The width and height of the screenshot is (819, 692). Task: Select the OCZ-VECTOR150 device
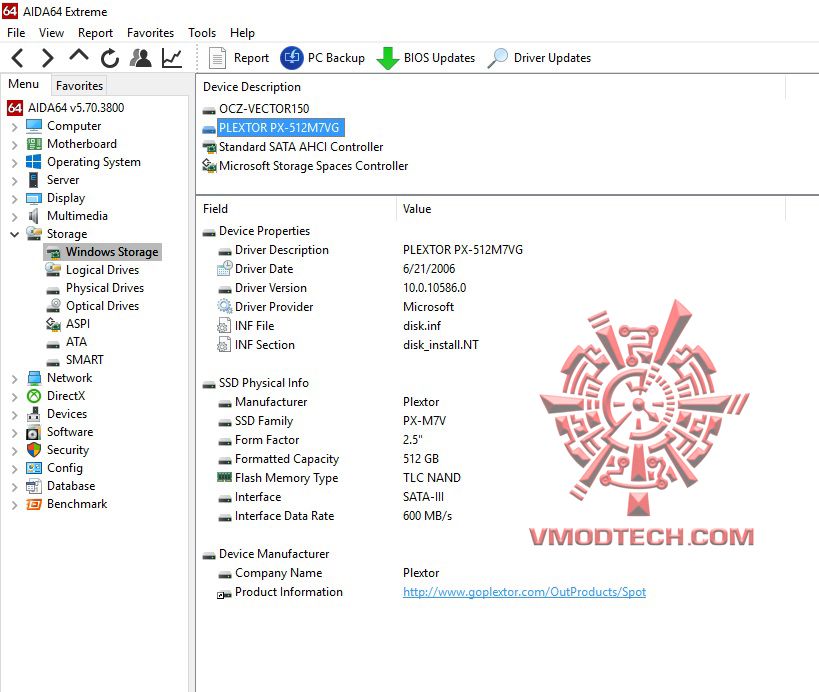pos(264,109)
